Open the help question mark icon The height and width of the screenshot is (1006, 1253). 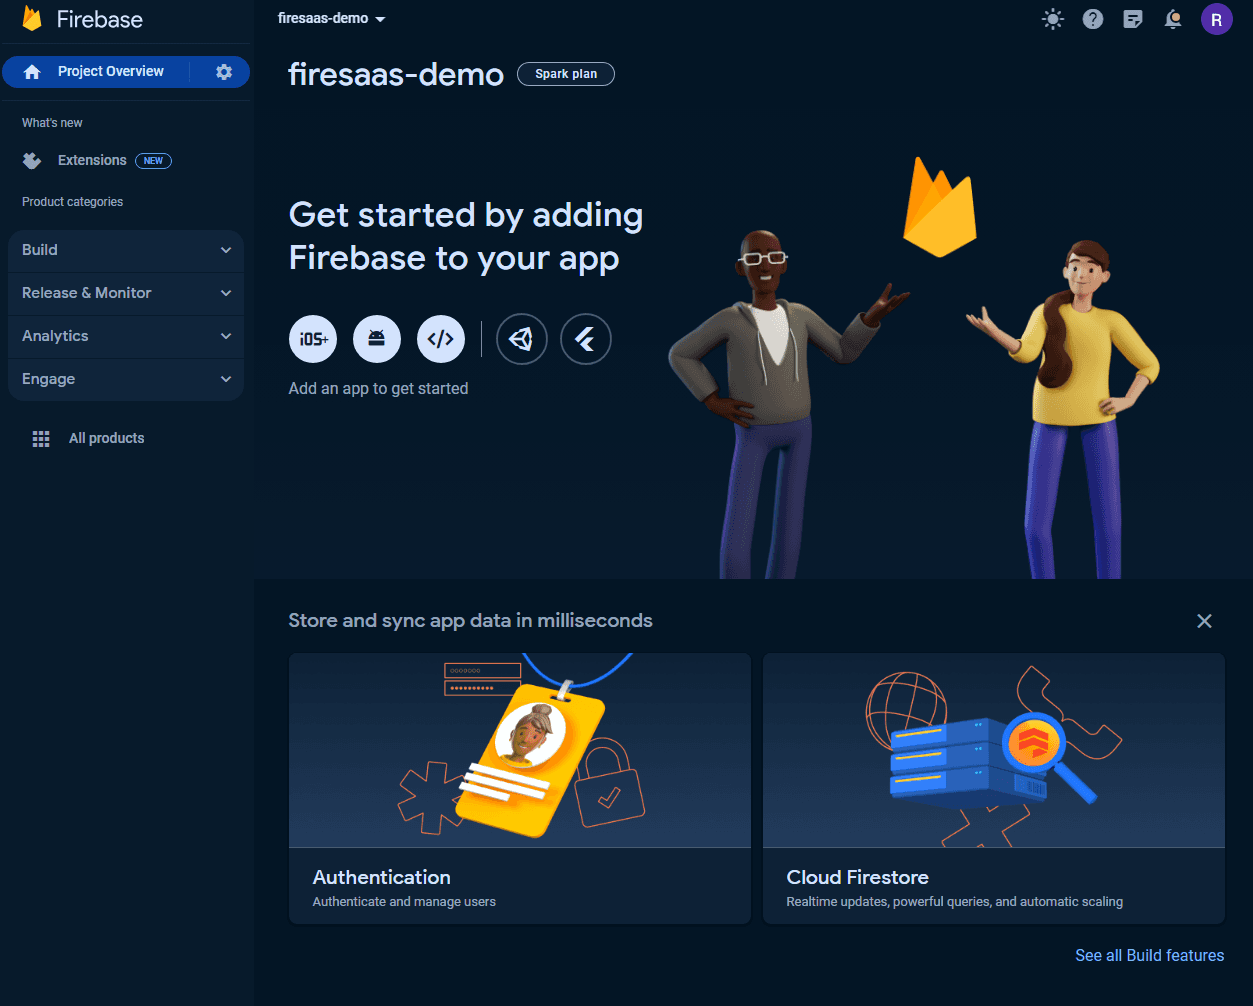[1093, 19]
